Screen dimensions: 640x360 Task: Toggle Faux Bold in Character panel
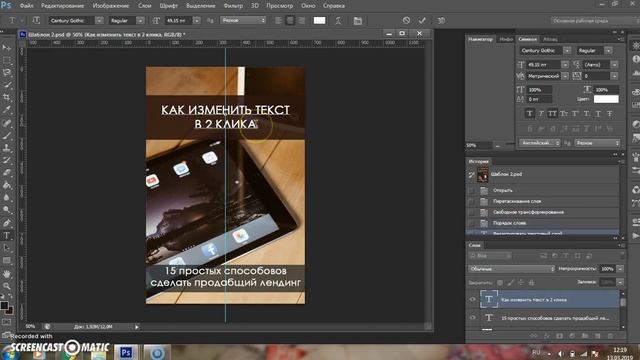click(529, 113)
